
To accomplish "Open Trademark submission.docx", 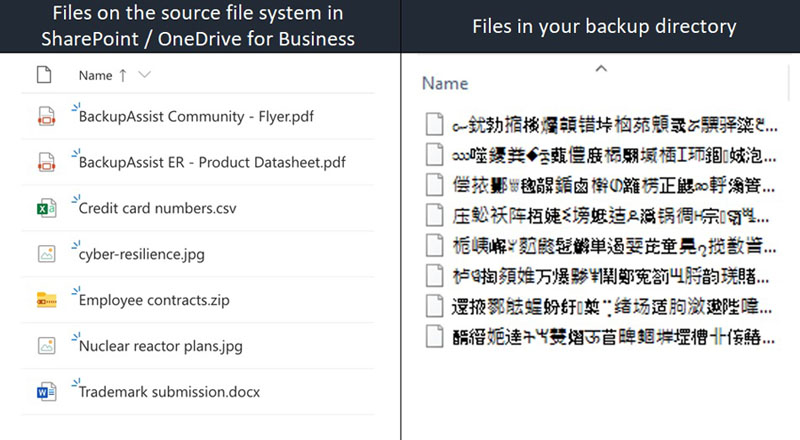I will pyautogui.click(x=169, y=392).
